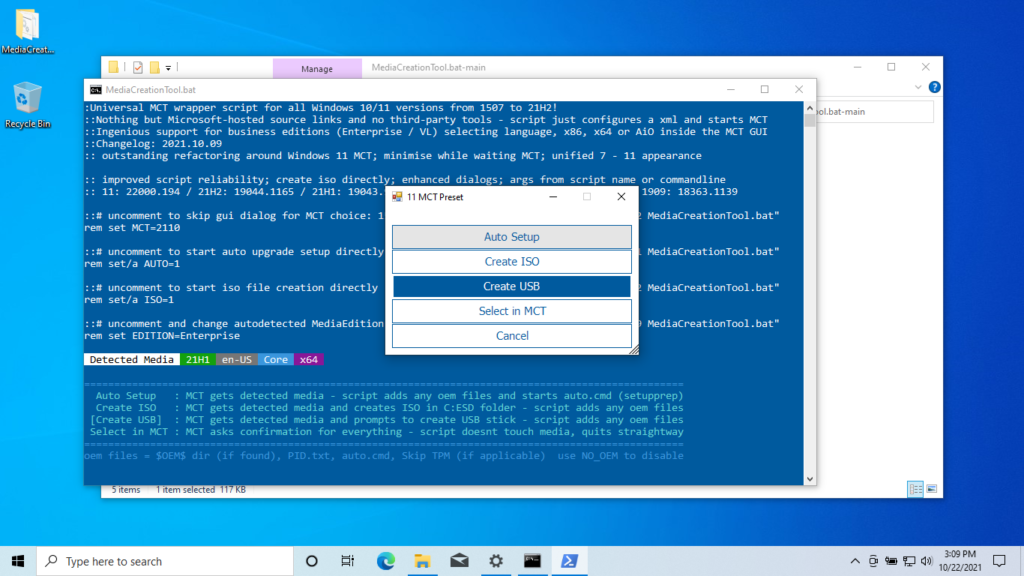Expand hidden icons in the system tray

point(855,560)
